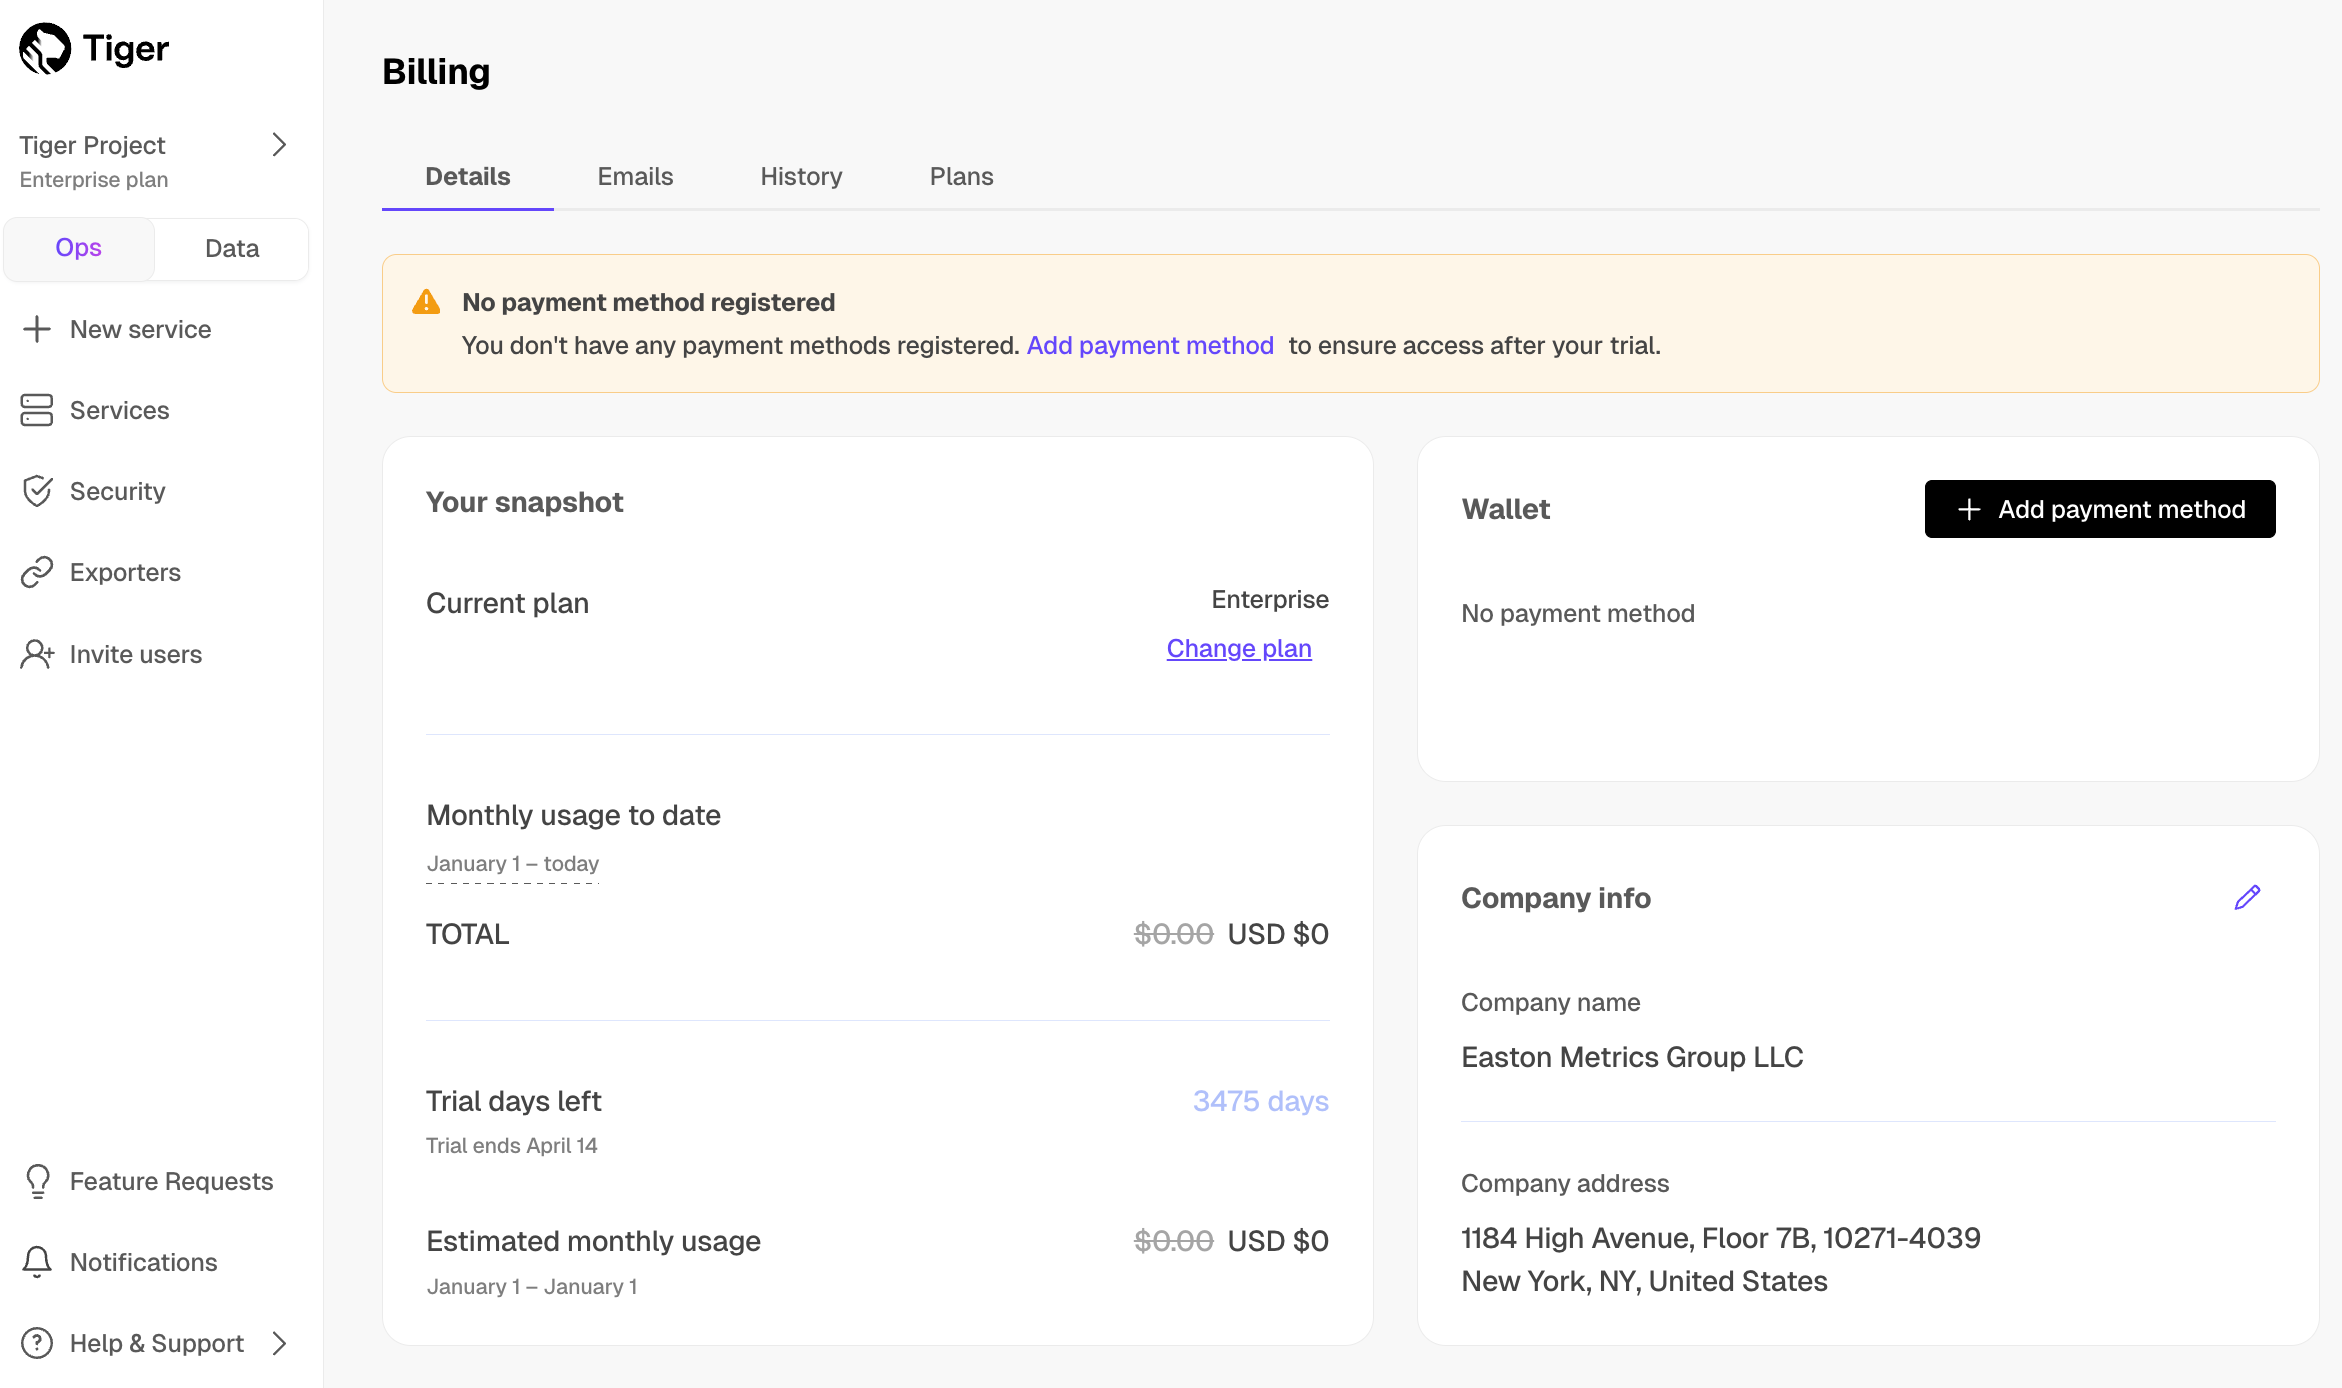Viewport: 2342px width, 1388px height.
Task: Open Services via its server icon
Action: (37, 410)
